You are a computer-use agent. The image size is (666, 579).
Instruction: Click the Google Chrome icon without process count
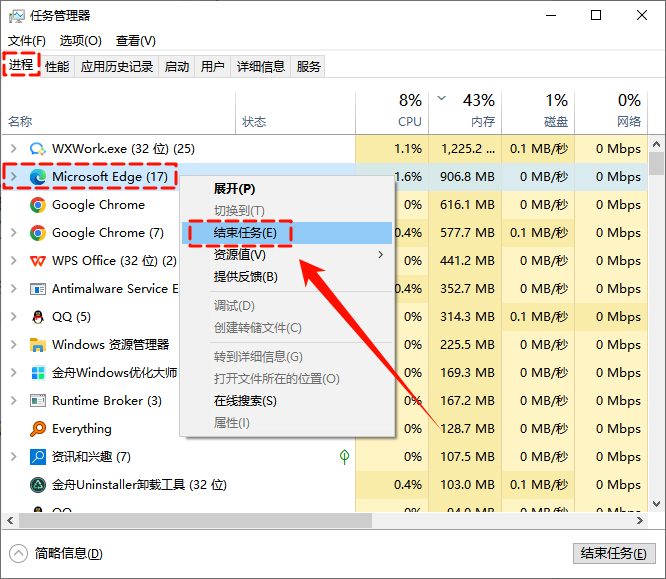click(38, 205)
